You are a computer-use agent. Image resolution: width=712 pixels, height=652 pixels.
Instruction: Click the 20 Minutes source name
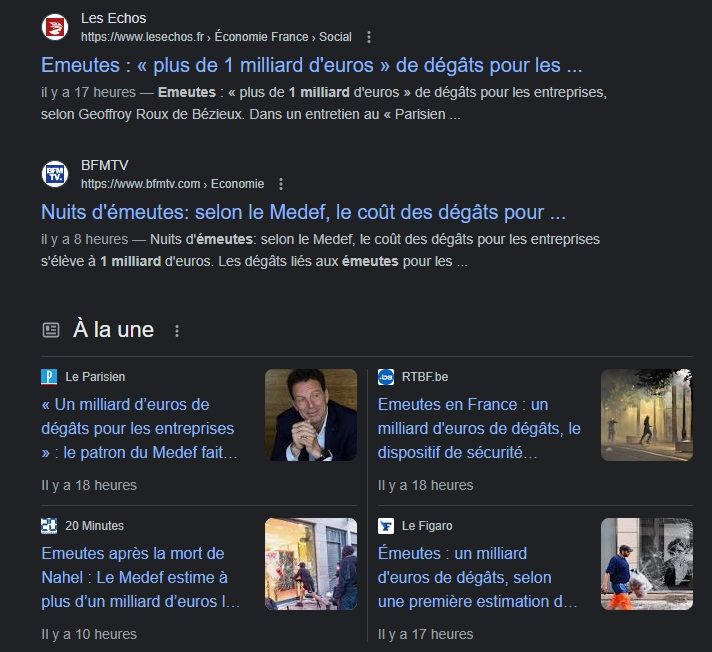coord(94,526)
